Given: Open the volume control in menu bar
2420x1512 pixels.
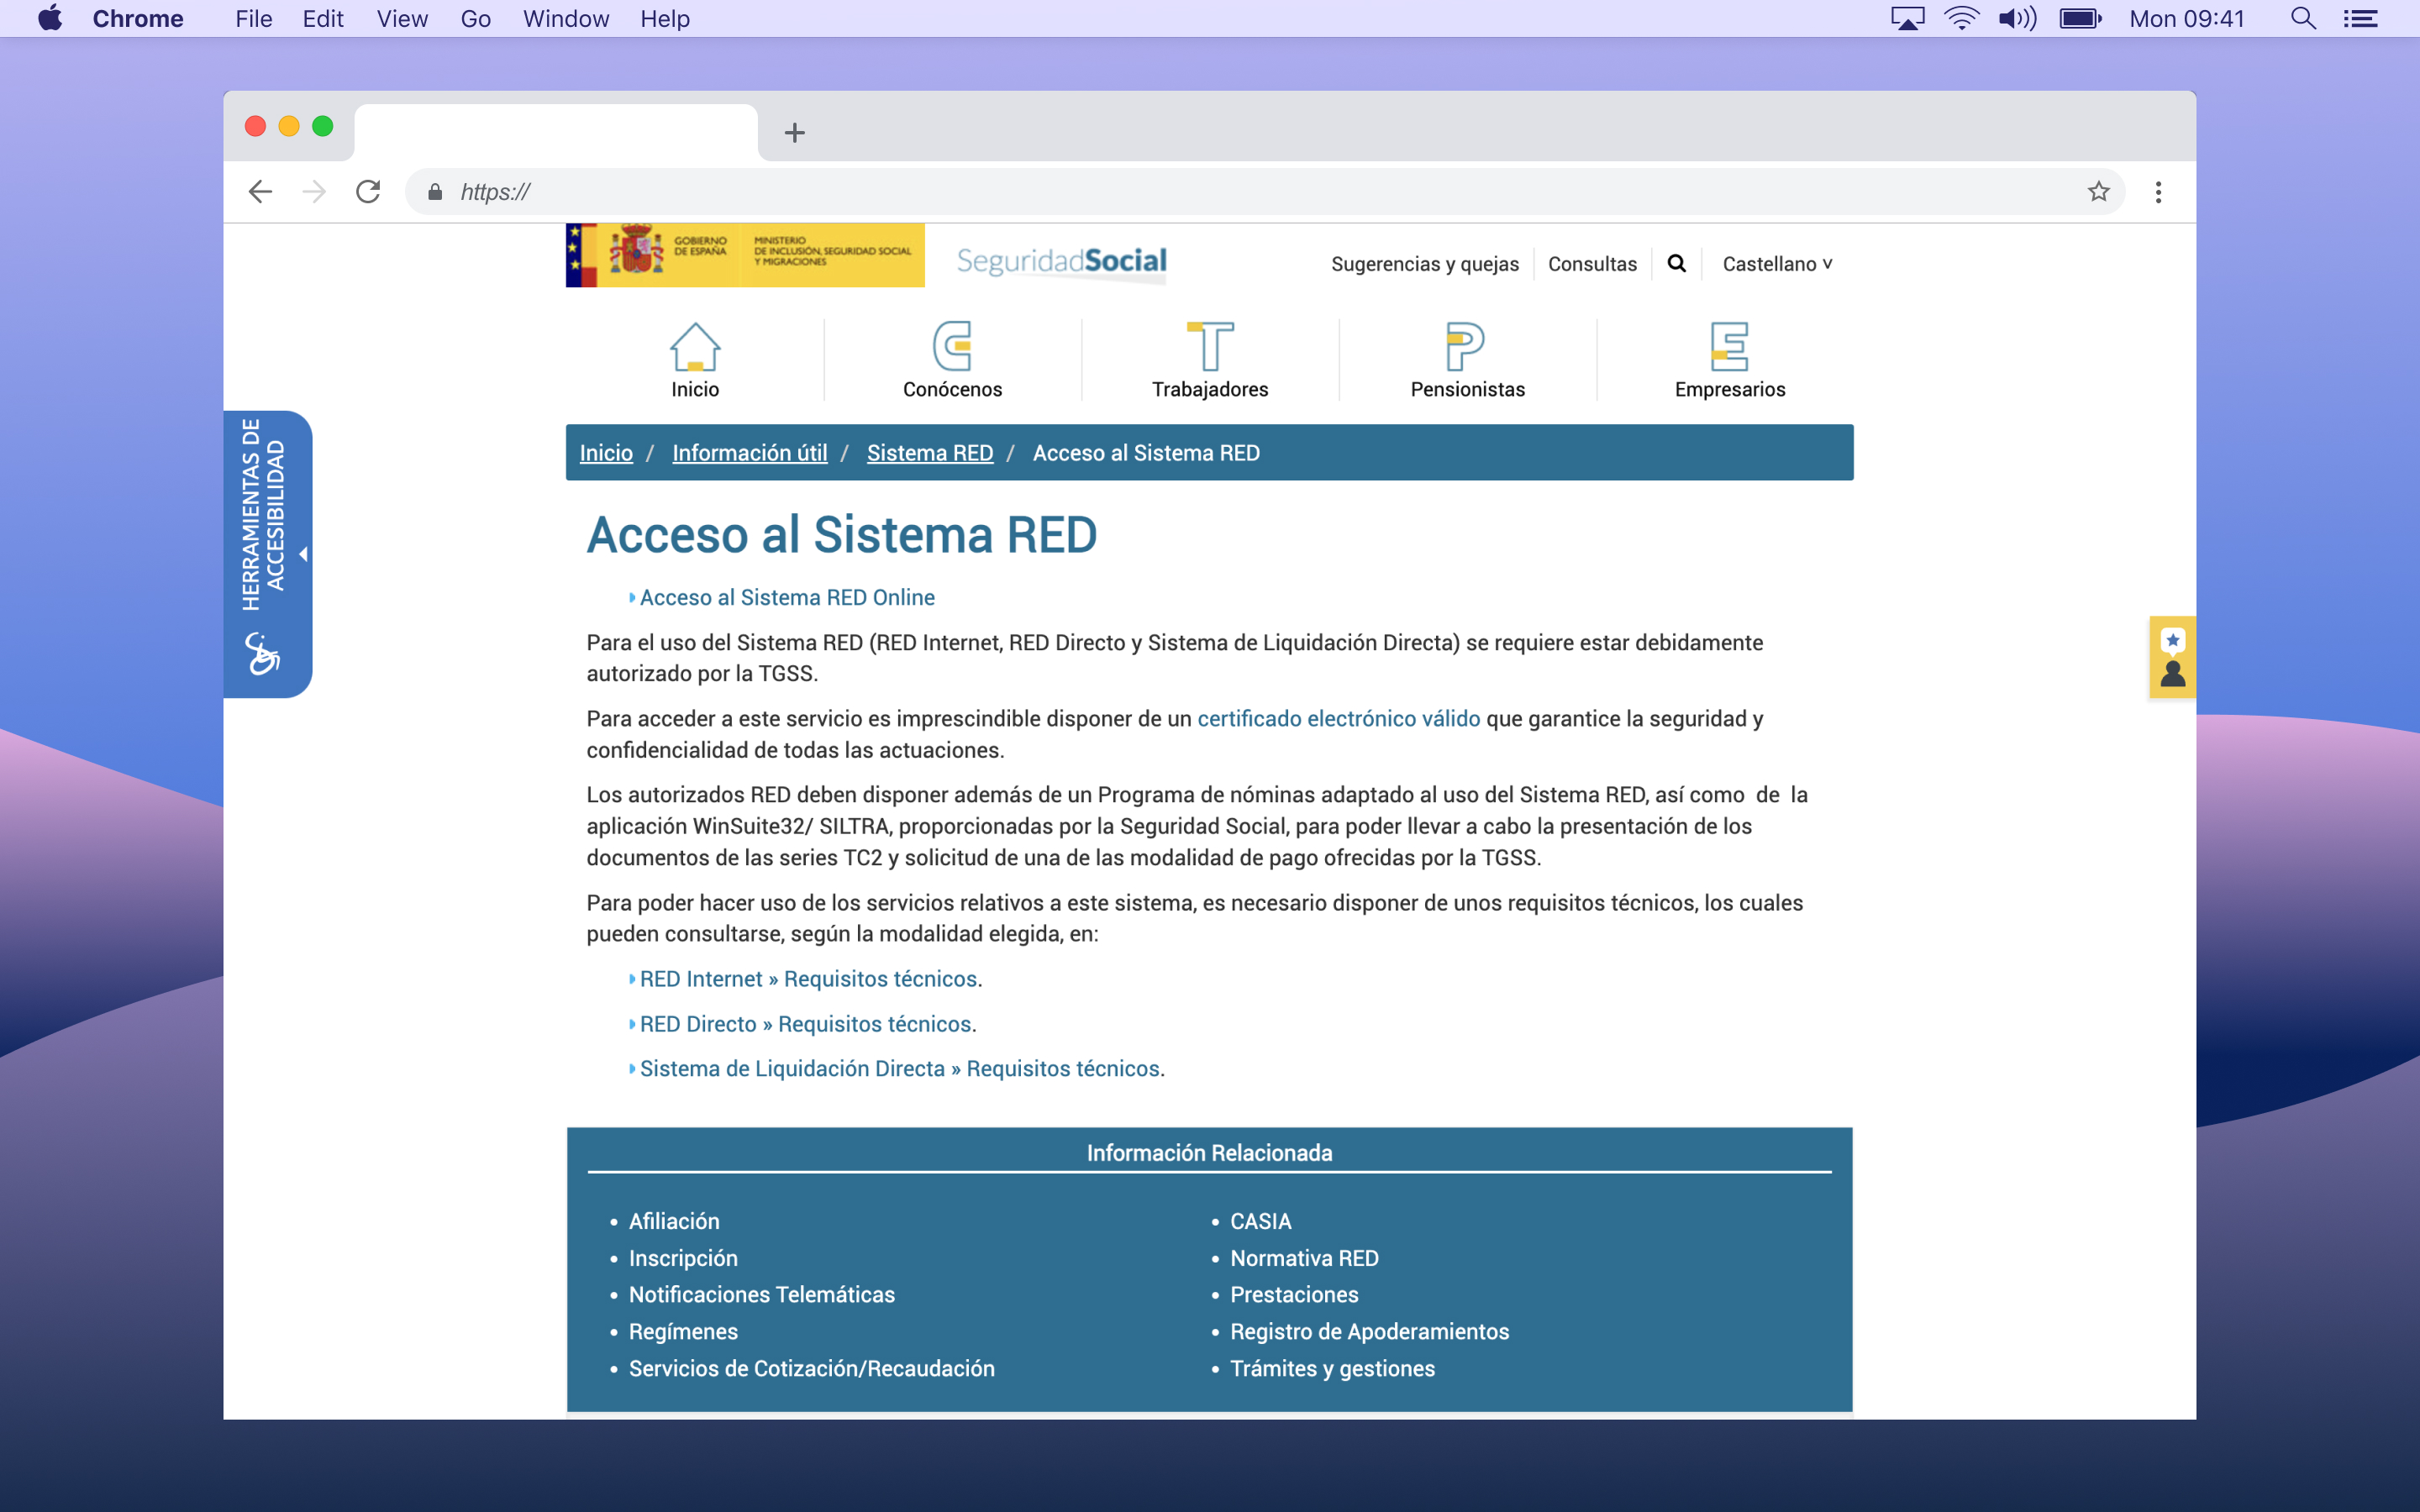Looking at the screenshot, I should 2017,19.
